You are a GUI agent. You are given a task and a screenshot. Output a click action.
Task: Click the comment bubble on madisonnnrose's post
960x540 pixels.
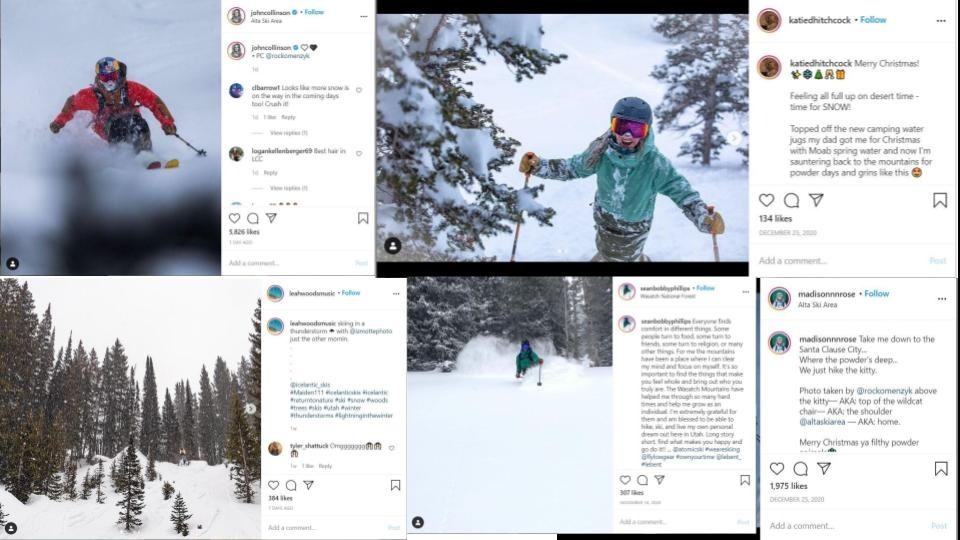[x=801, y=469]
